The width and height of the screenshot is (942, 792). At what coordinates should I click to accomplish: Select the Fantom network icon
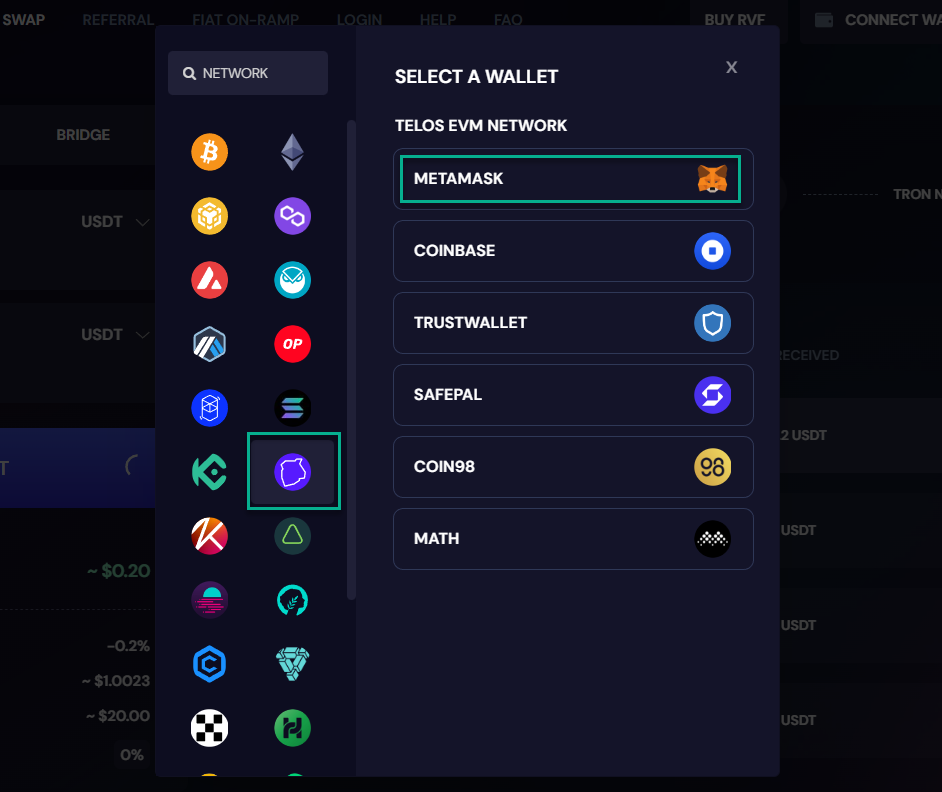(209, 408)
